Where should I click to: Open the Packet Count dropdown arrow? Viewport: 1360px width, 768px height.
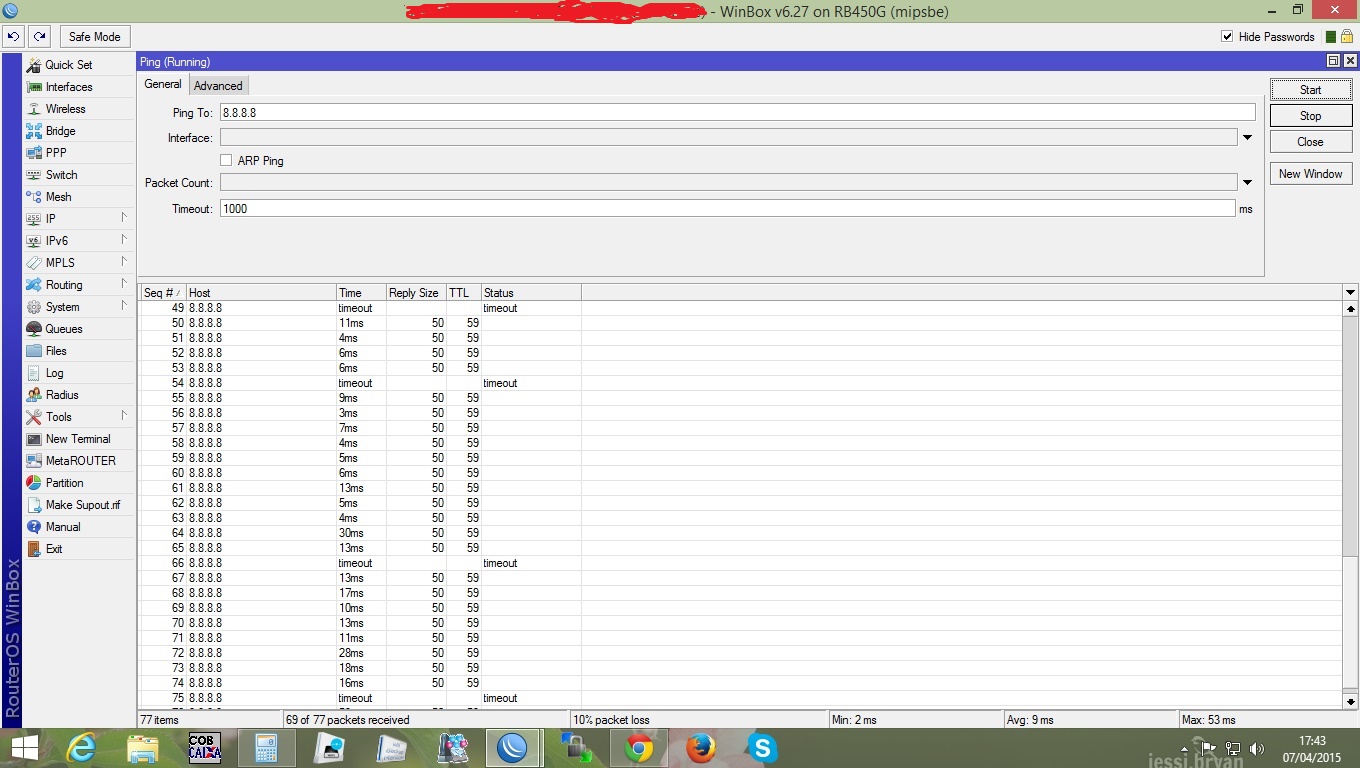click(x=1247, y=183)
